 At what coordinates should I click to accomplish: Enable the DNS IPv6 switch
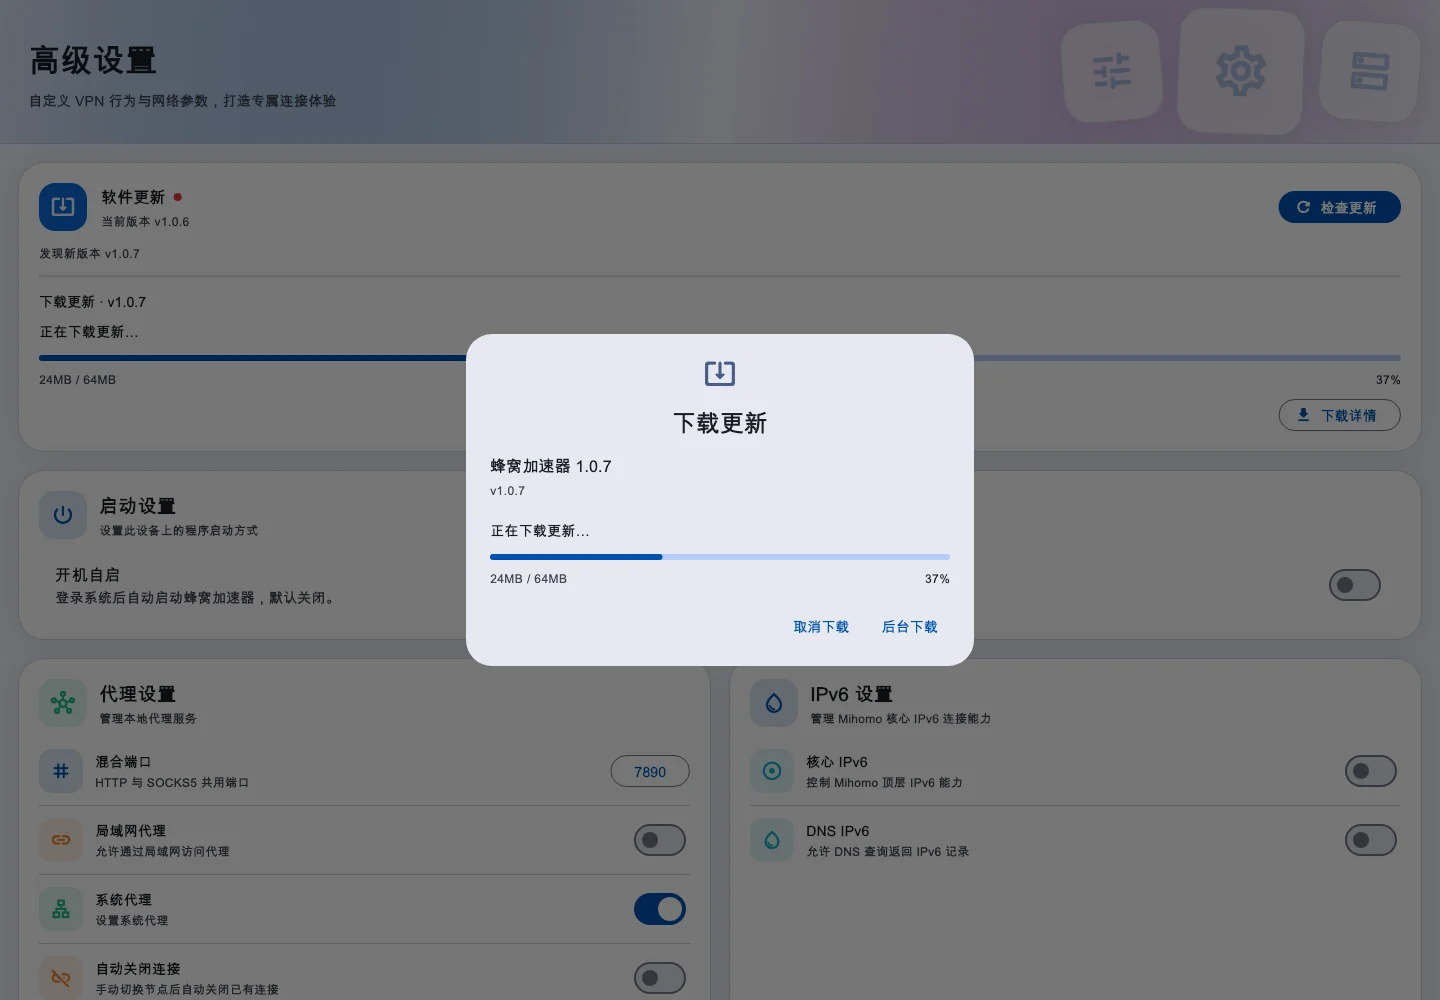pos(1371,840)
